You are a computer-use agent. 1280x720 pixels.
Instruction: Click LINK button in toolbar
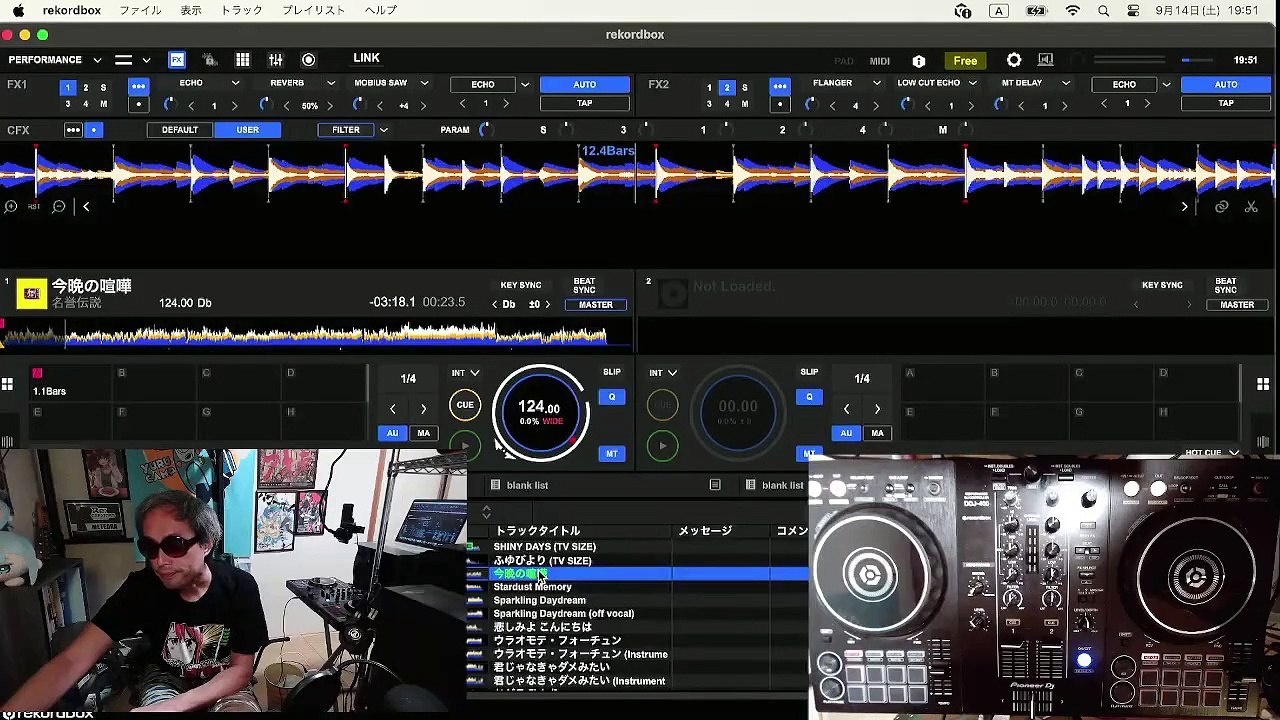pyautogui.click(x=366, y=59)
